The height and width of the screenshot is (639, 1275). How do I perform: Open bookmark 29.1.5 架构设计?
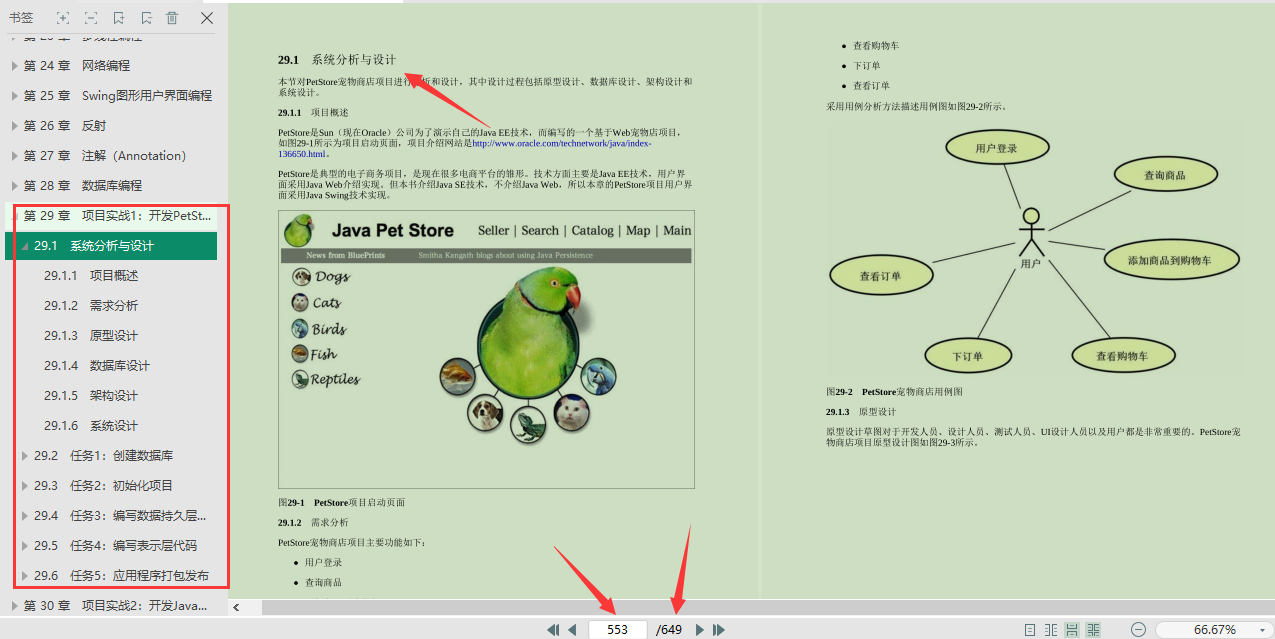(91, 396)
